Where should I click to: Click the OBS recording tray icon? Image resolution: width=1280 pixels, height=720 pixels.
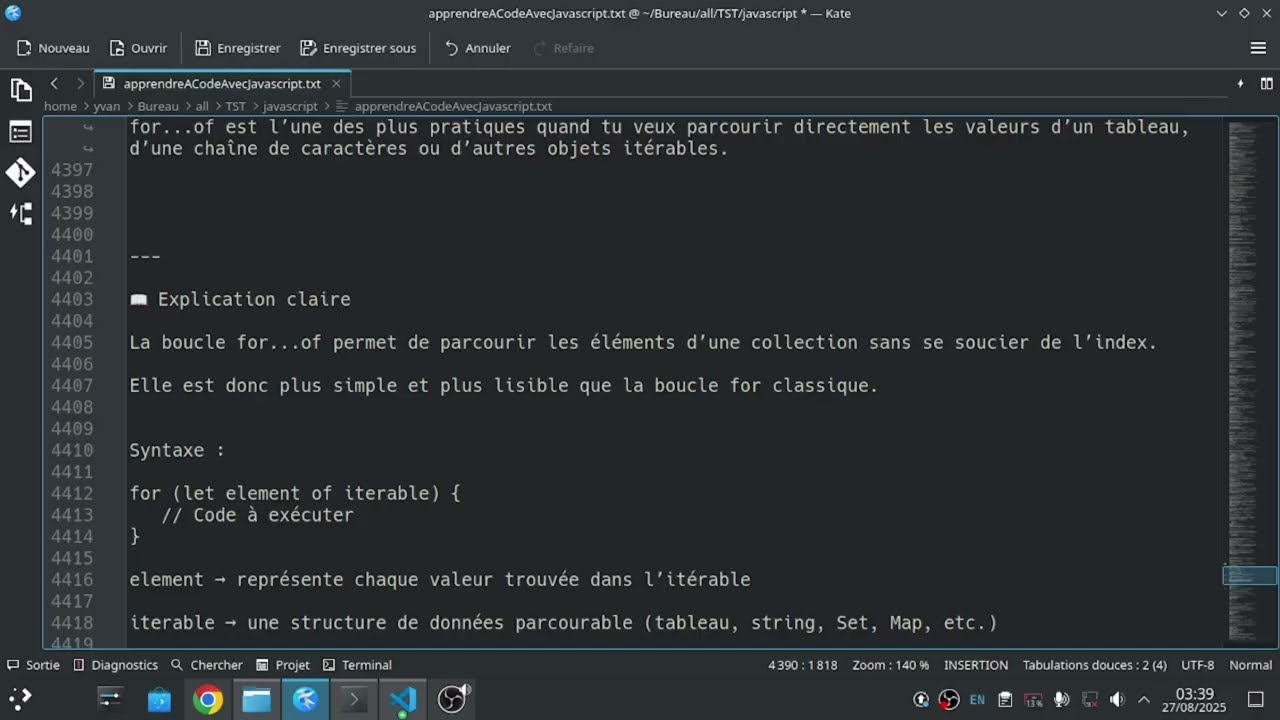[949, 699]
